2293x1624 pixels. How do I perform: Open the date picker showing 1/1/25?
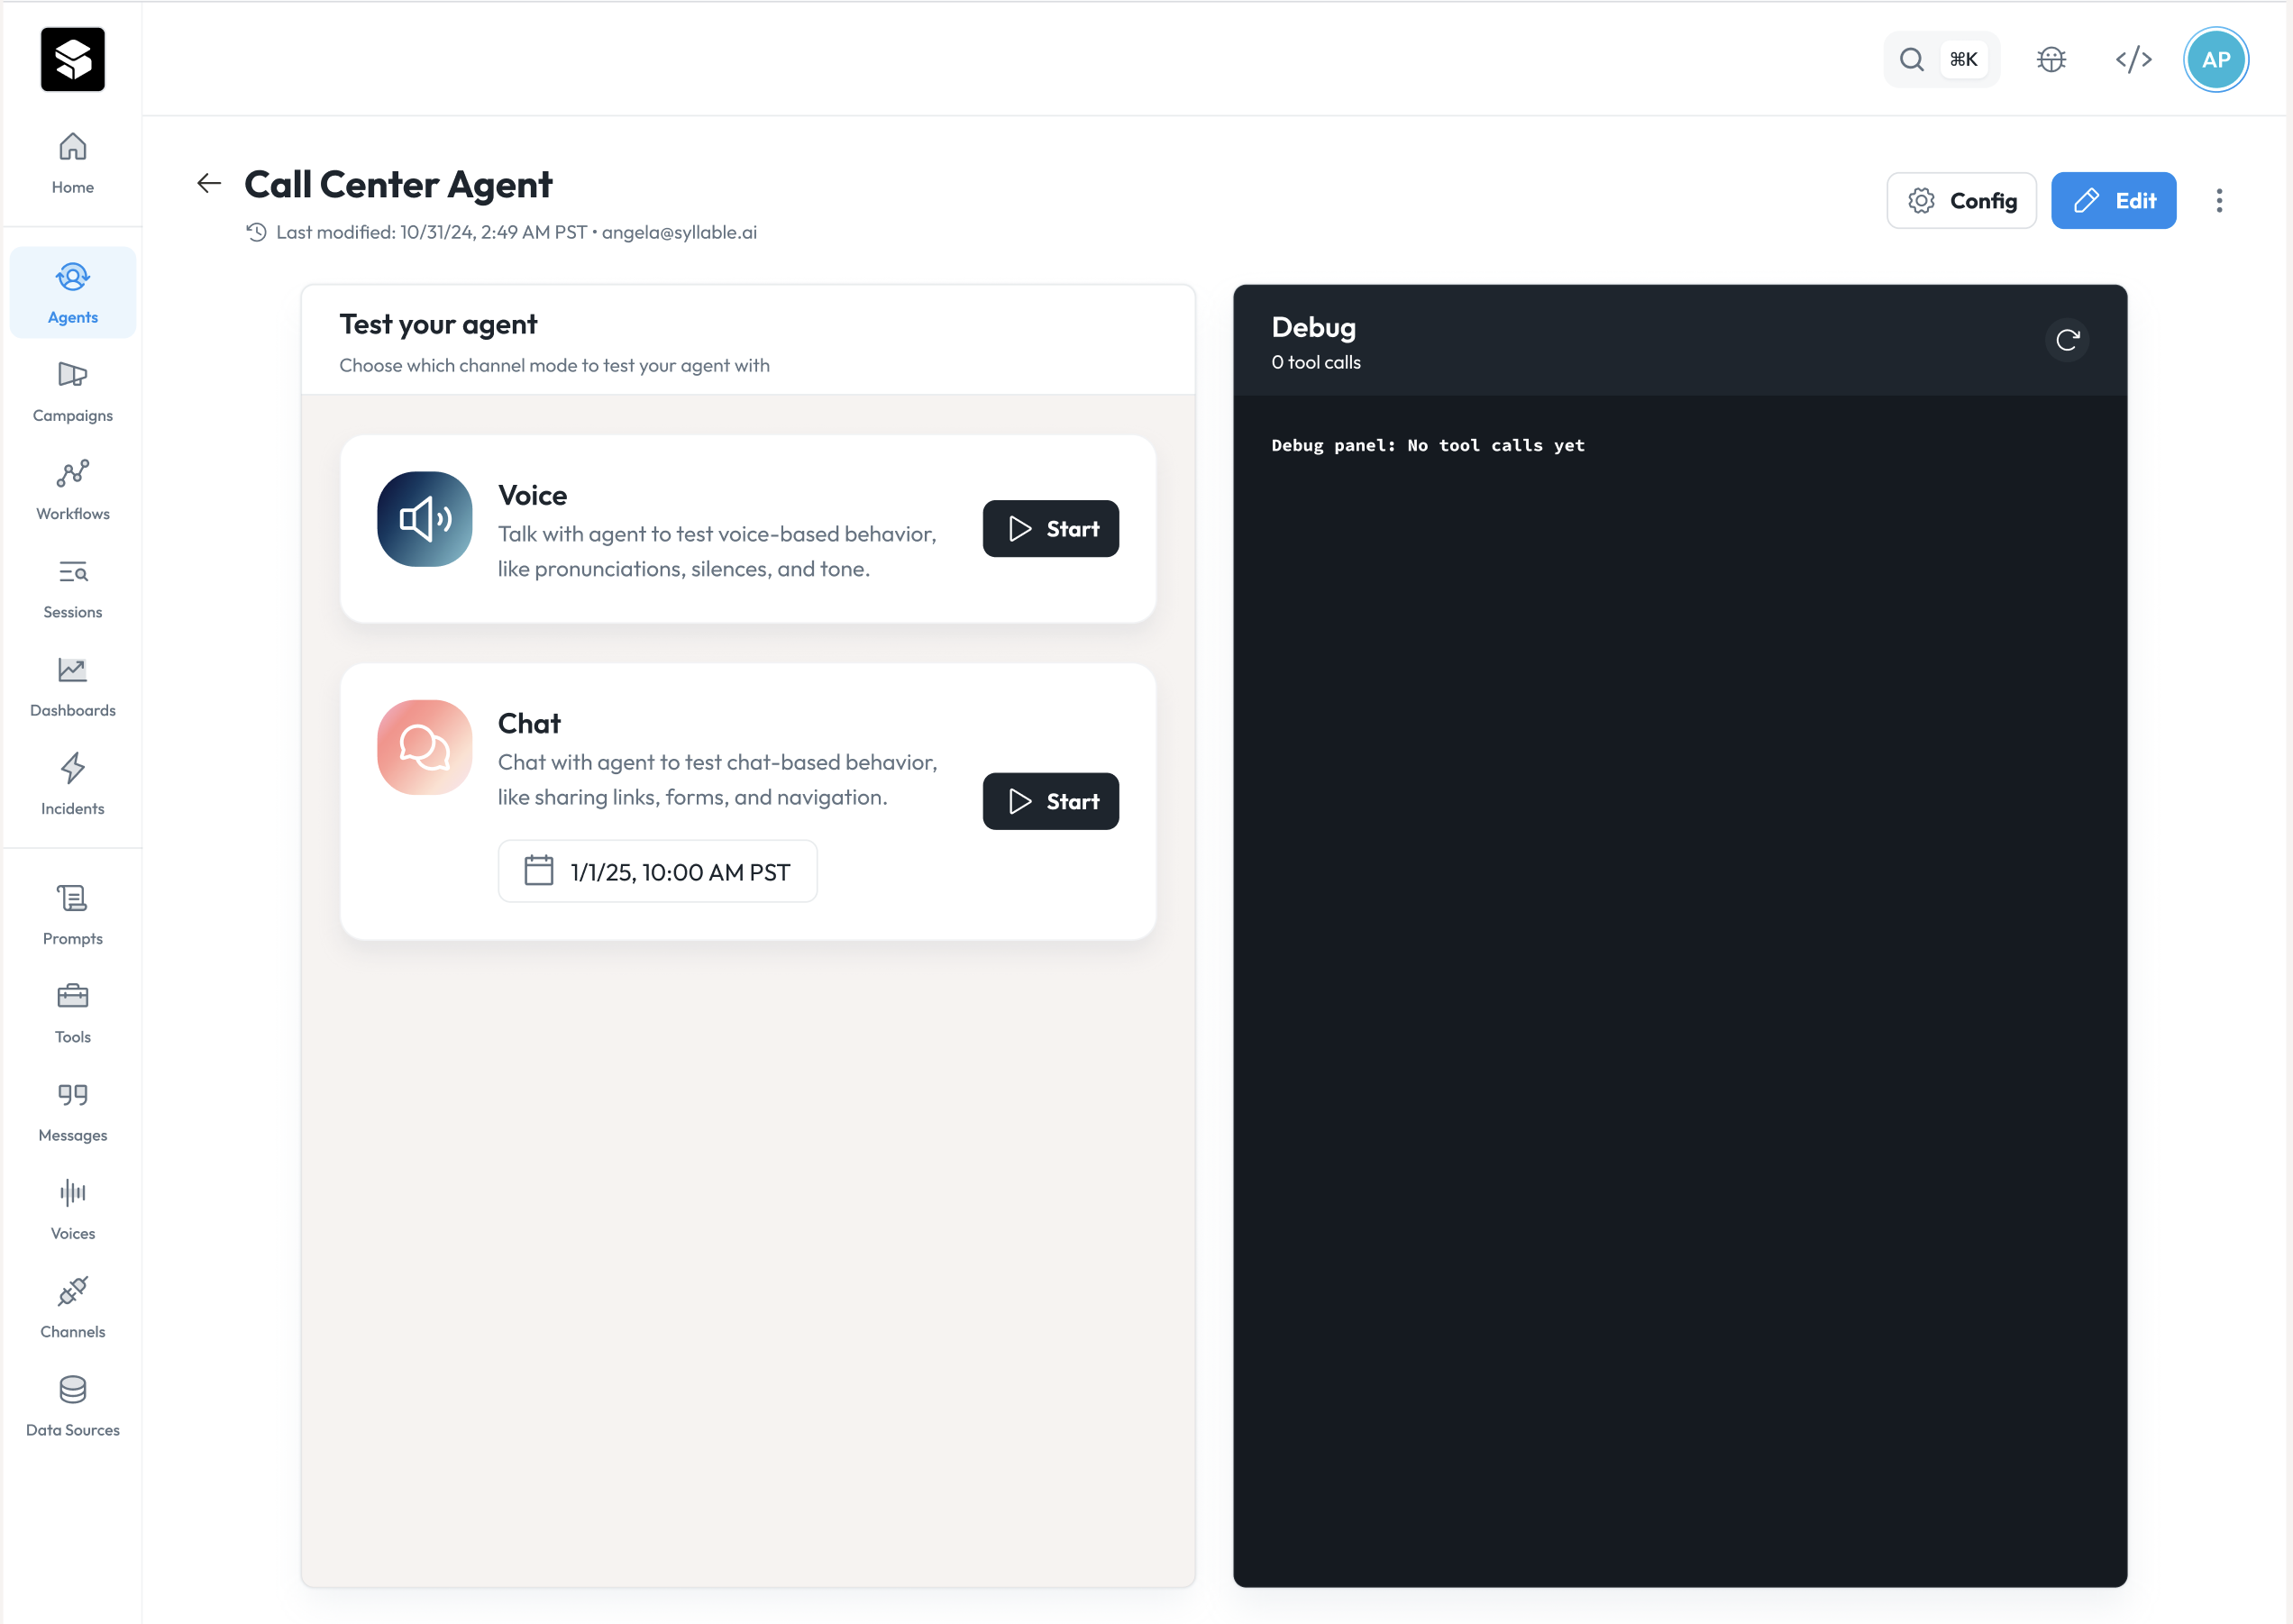(657, 871)
